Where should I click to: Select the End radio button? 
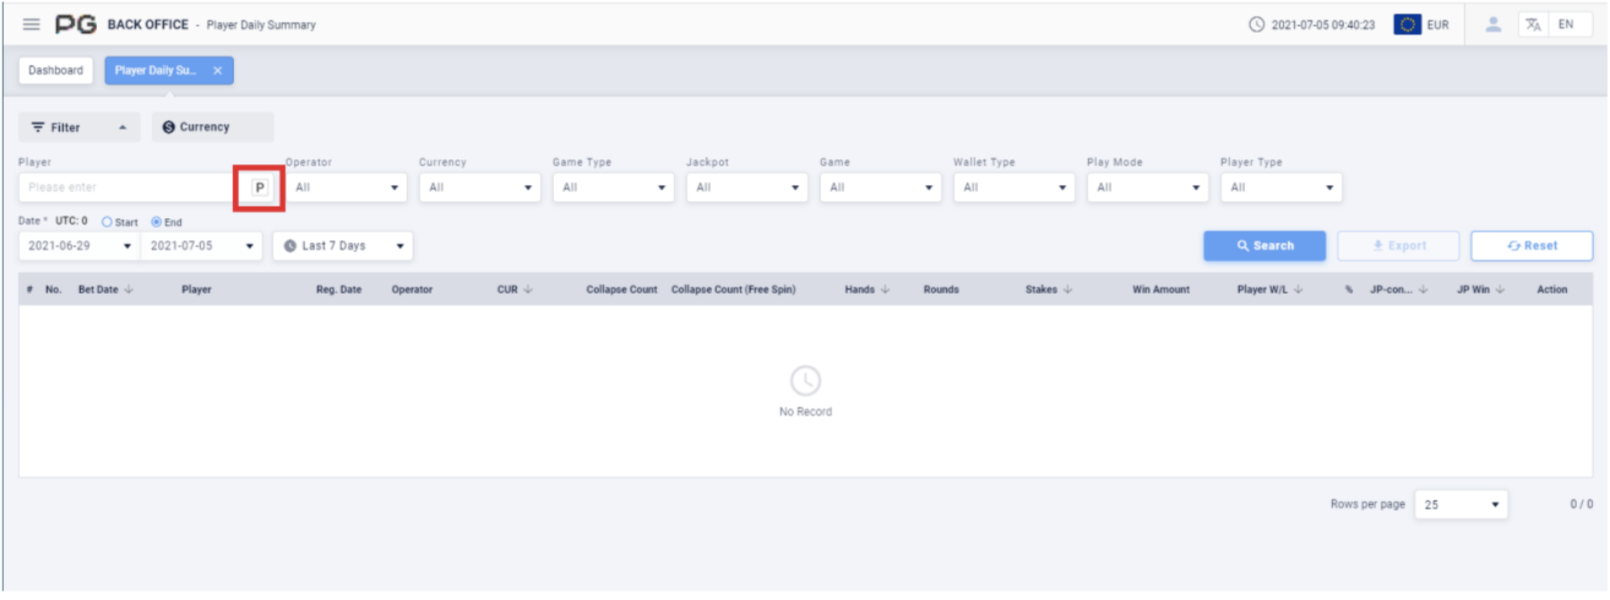[x=156, y=222]
